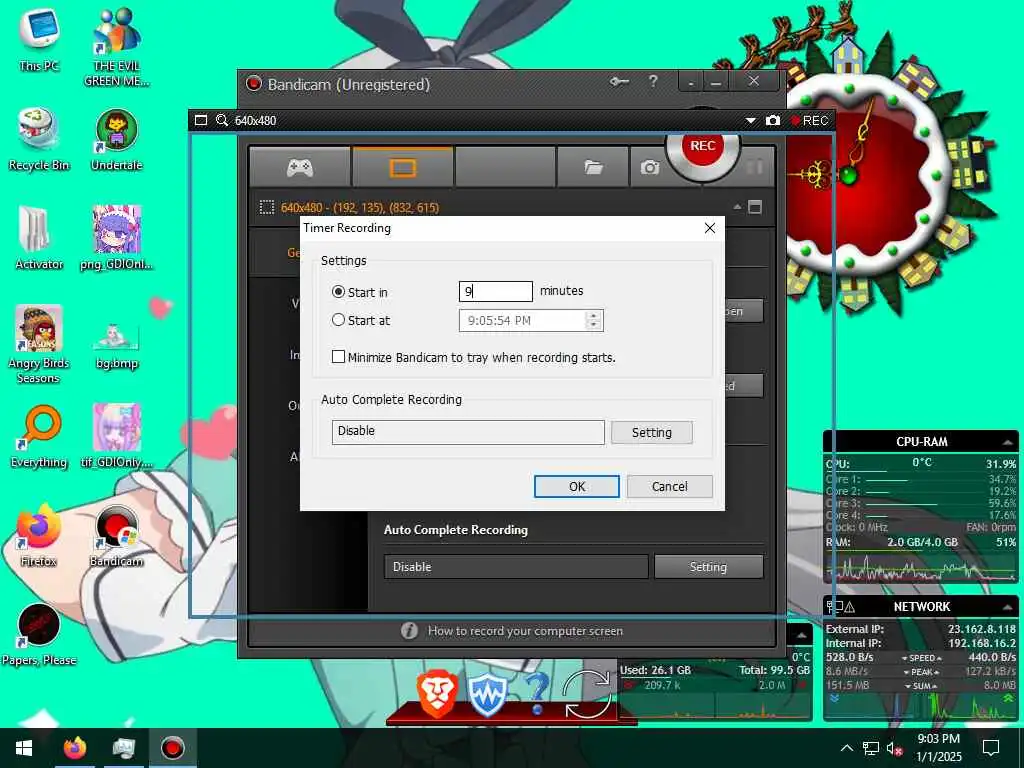Enable Minimize Bandicam to tray checkbox
The height and width of the screenshot is (768, 1024).
(338, 357)
